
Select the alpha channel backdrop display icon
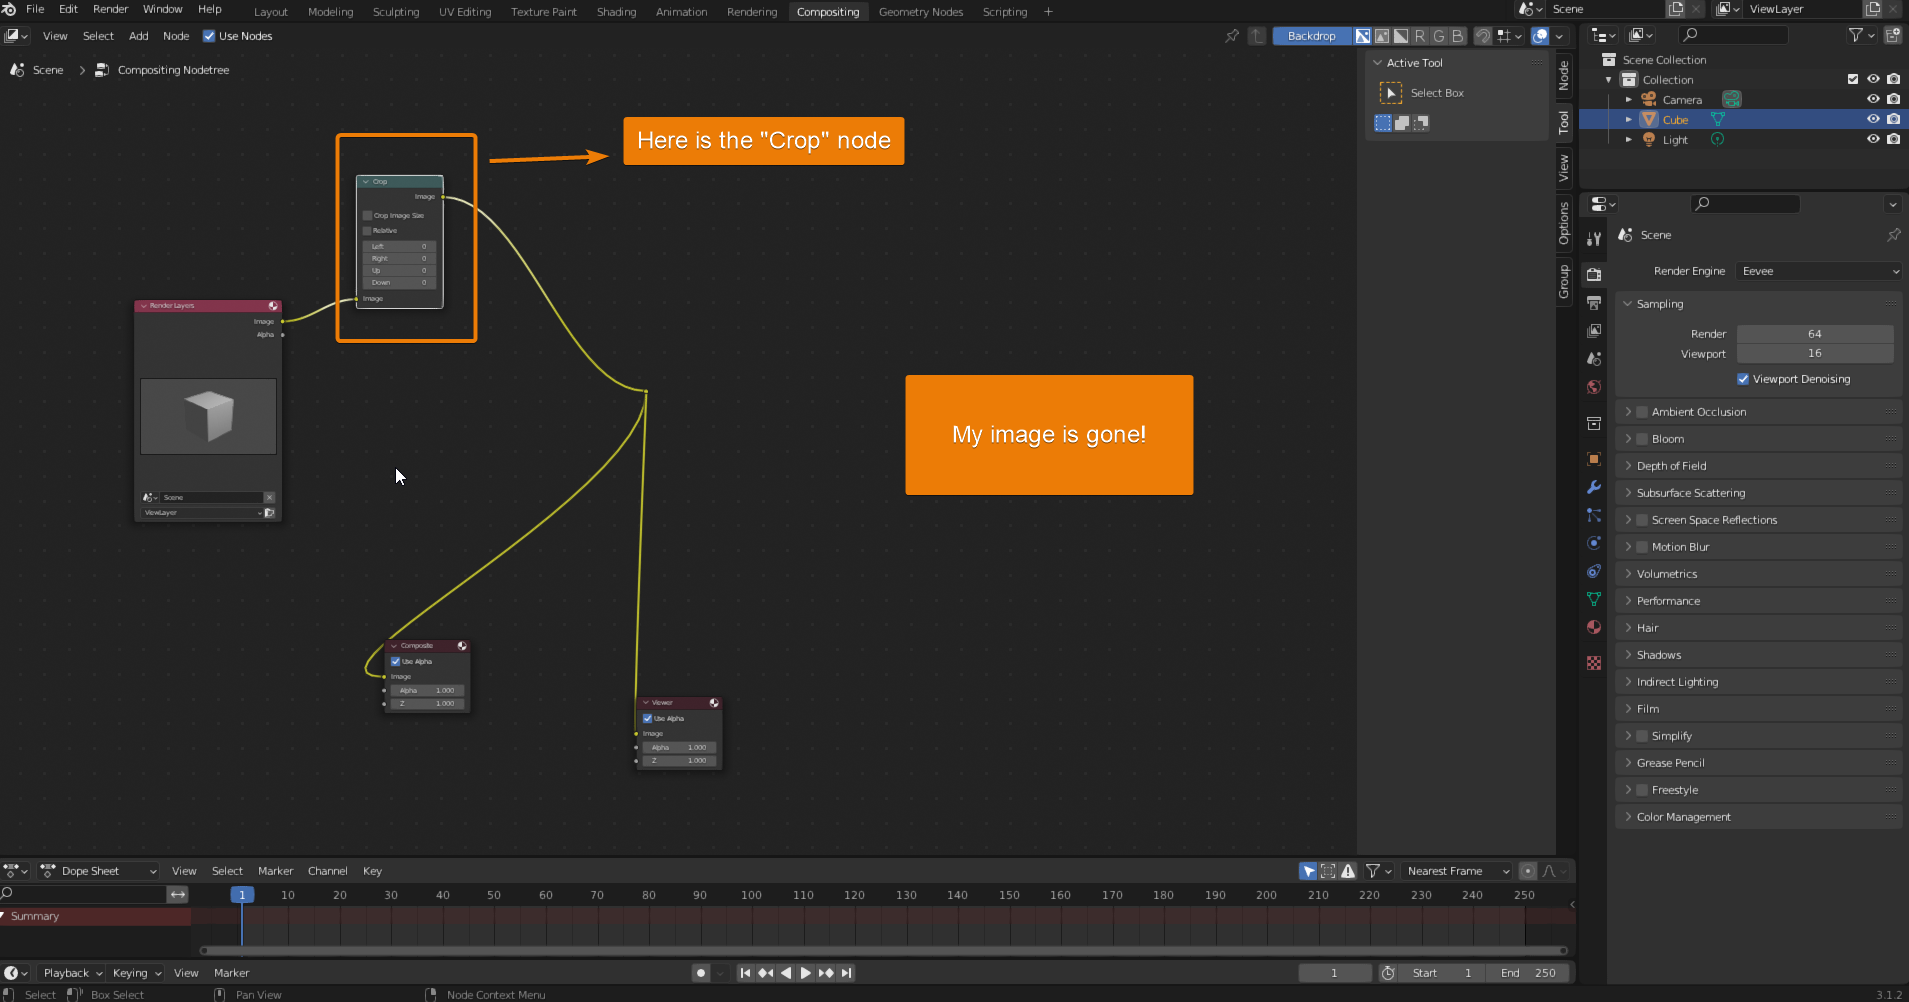[1401, 36]
